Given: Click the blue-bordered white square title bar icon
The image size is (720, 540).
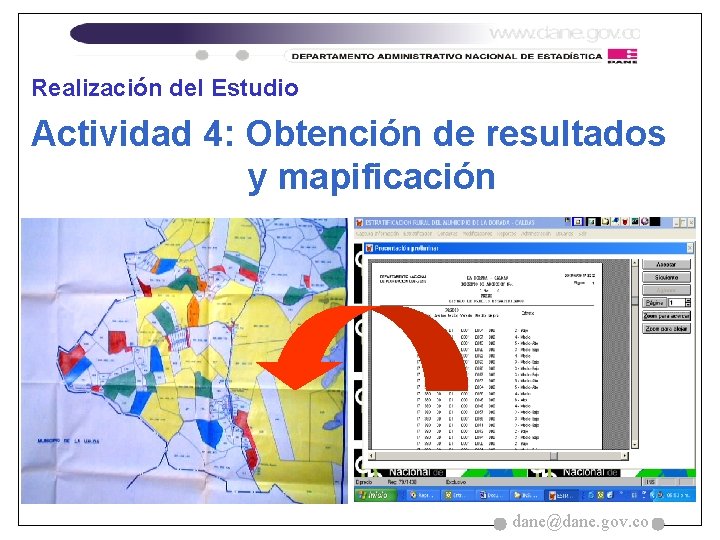Looking at the screenshot, I should pyautogui.click(x=578, y=222).
